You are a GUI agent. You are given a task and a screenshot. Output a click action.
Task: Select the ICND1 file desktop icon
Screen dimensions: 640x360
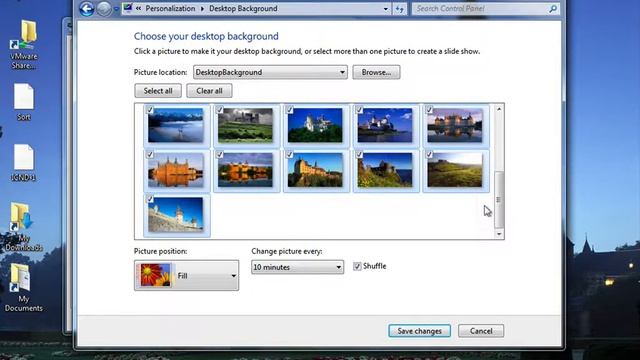23,163
